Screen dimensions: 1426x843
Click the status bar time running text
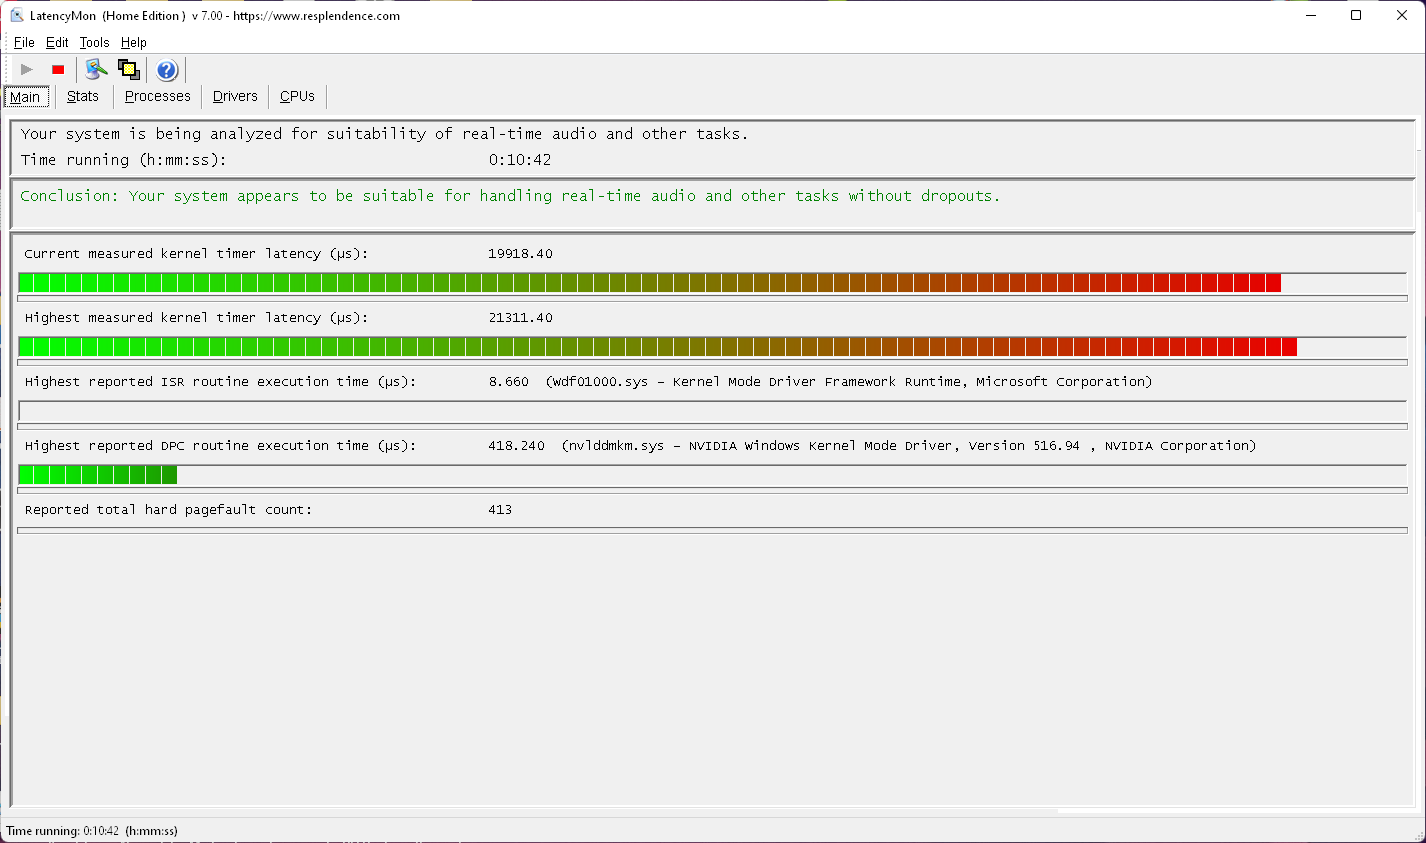(x=92, y=831)
